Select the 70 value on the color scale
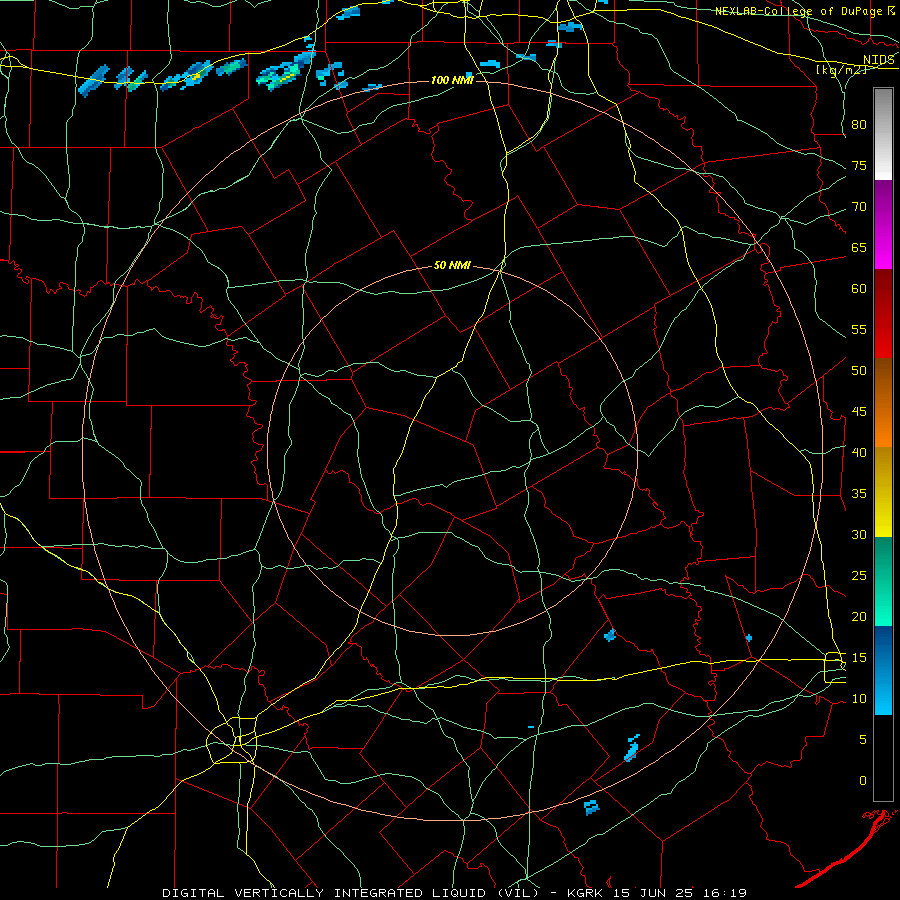The width and height of the screenshot is (900, 900). click(859, 207)
